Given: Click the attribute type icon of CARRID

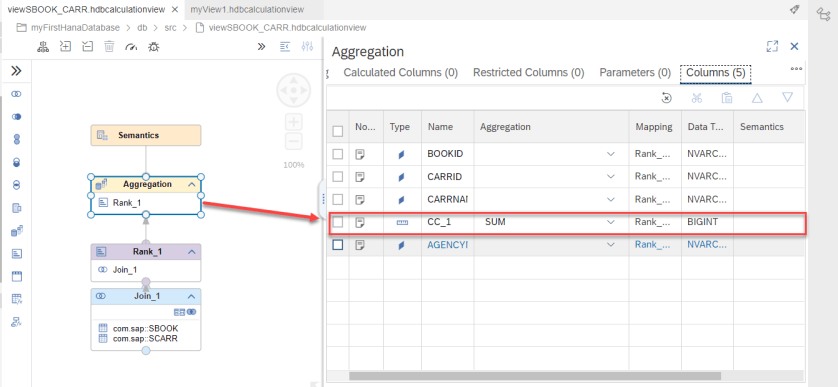Looking at the screenshot, I should [x=402, y=177].
